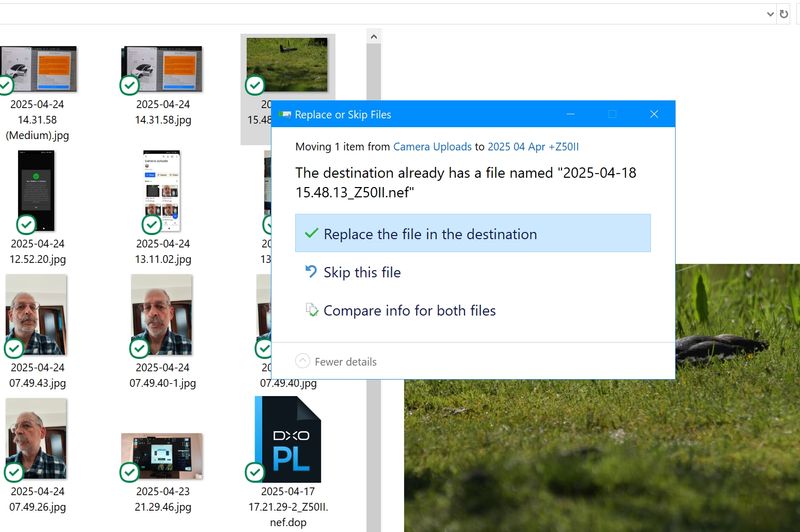Select thumbnail 2025-04-24 14.31.58 (Medium).jpg
This screenshot has width=800, height=532.
tap(38, 69)
